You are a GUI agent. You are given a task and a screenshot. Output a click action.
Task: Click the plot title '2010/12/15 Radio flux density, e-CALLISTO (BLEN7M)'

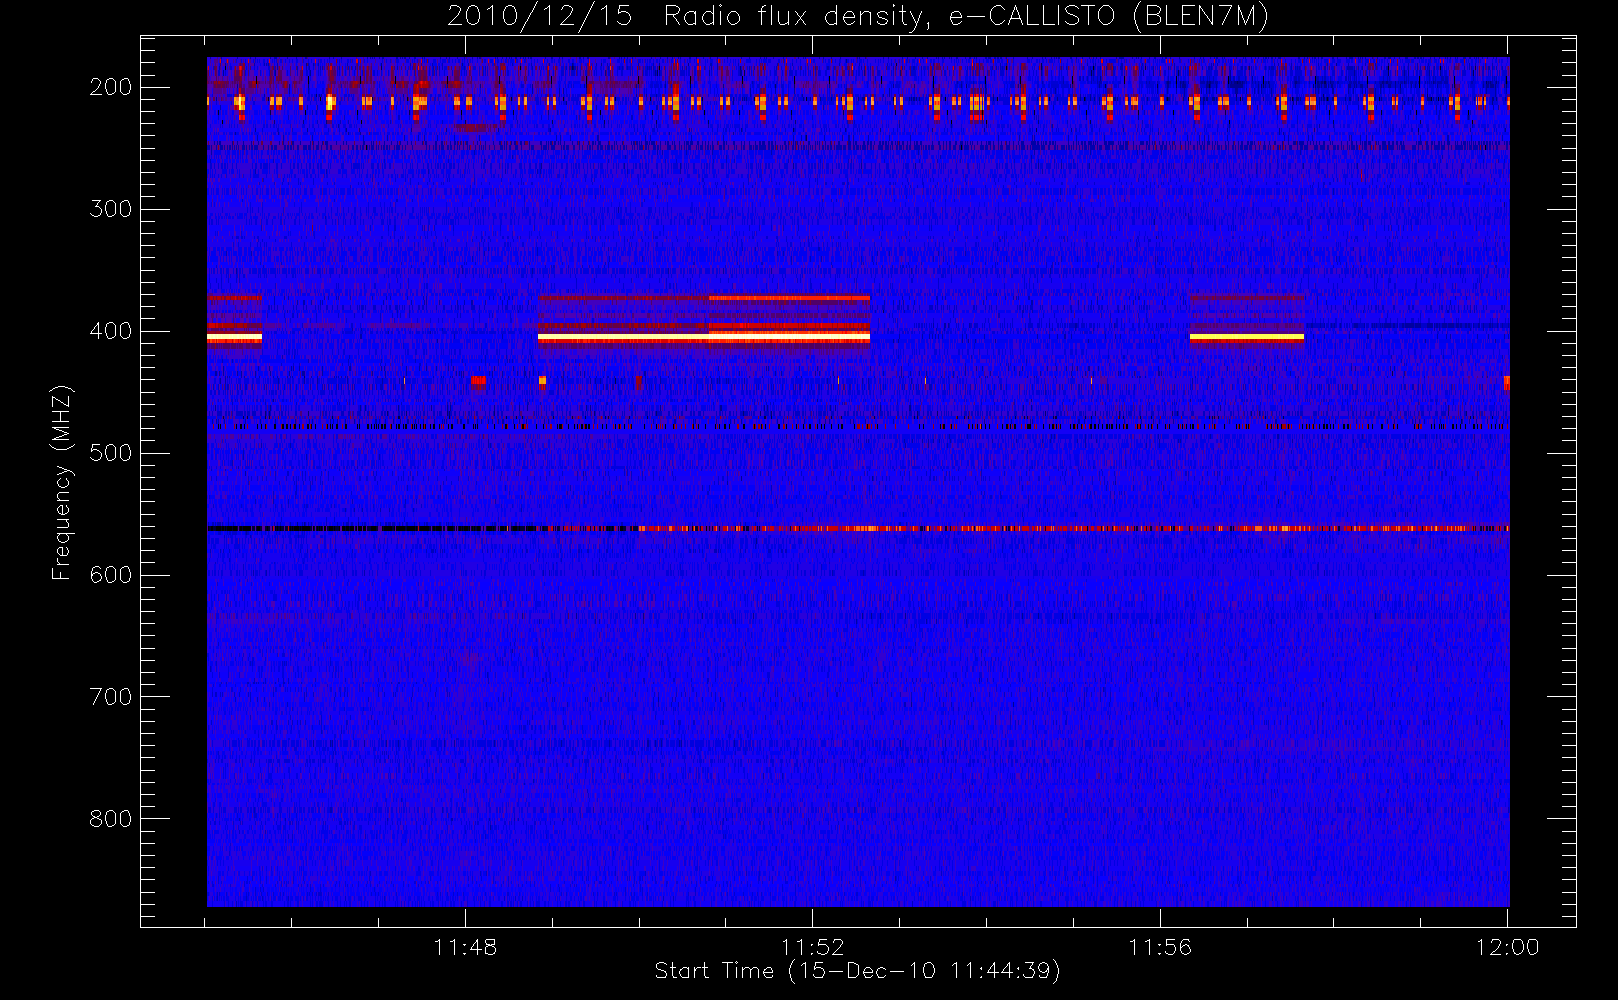click(858, 17)
